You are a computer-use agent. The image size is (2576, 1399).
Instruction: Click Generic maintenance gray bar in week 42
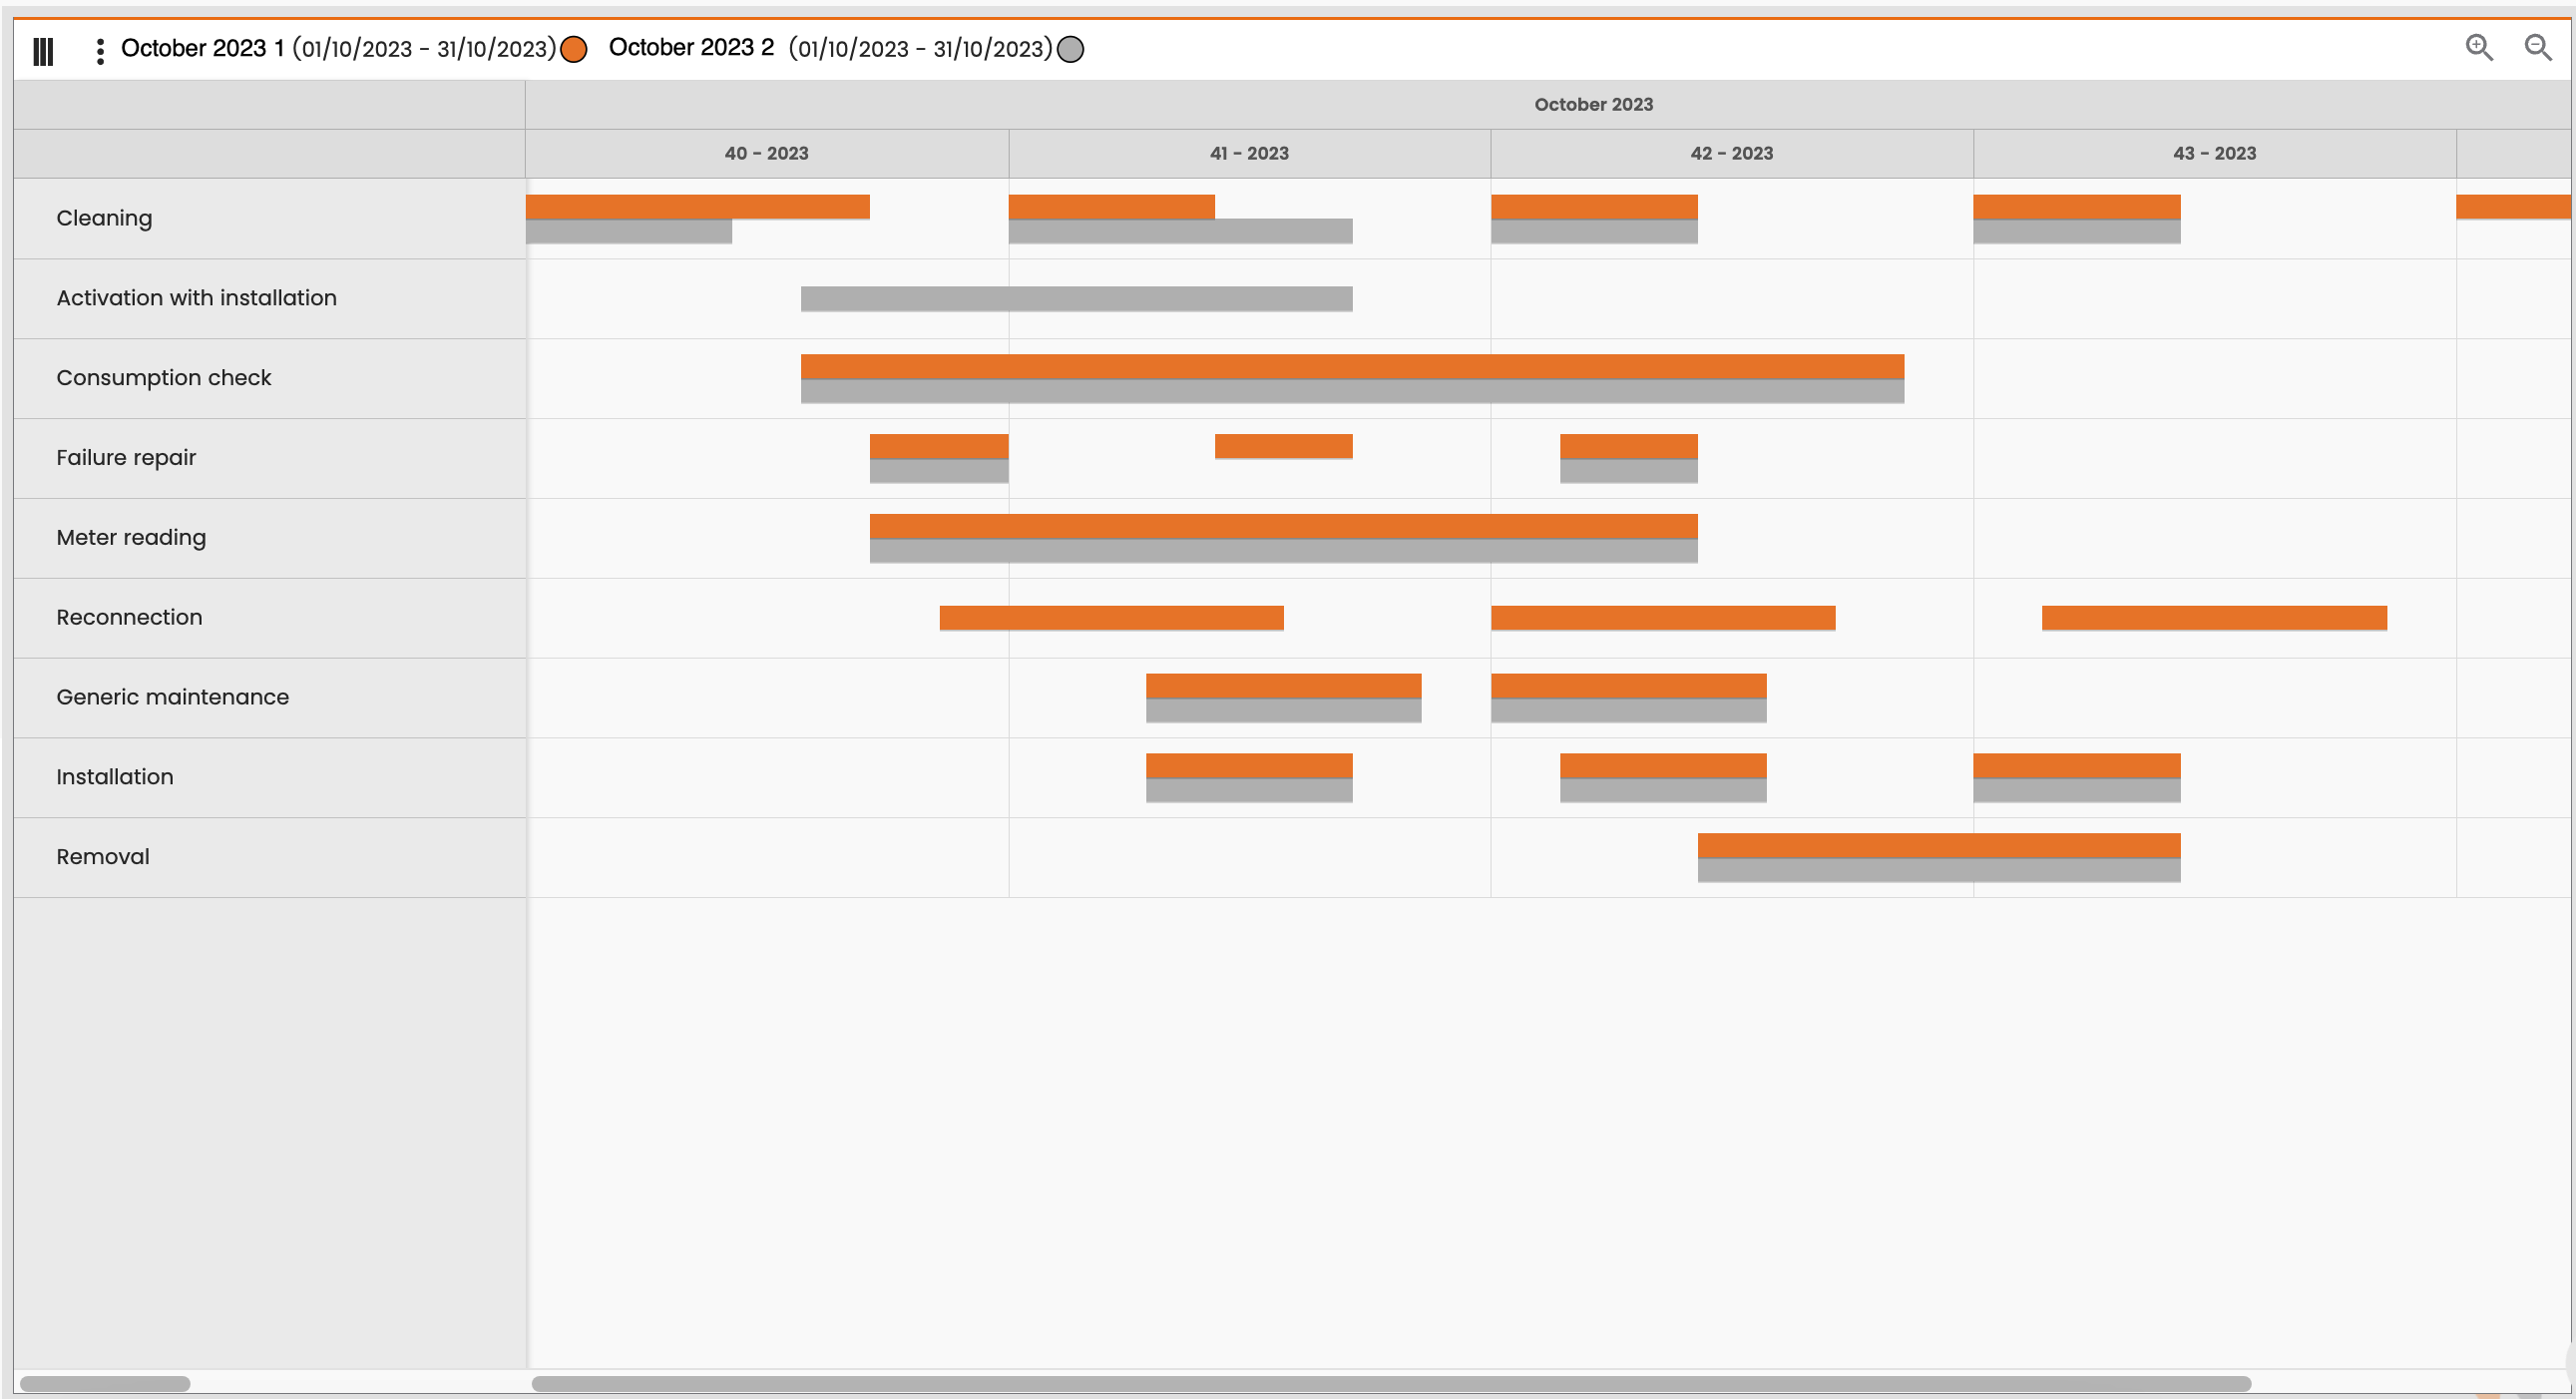[x=1628, y=710]
